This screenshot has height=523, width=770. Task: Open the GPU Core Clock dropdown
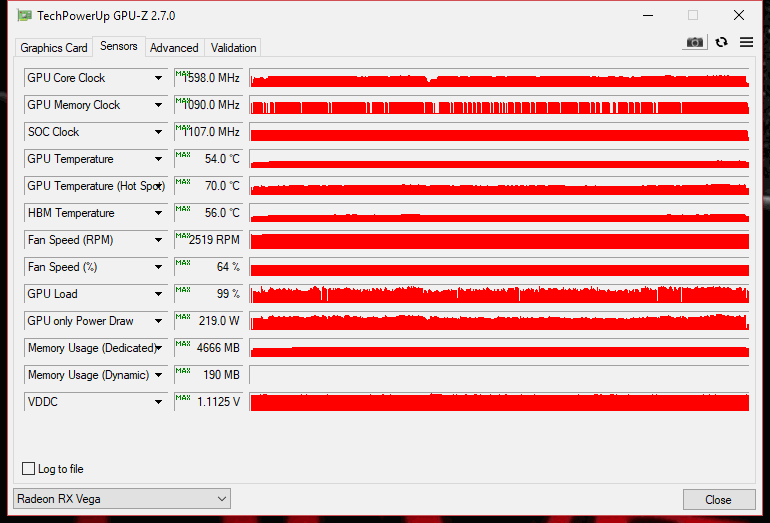coord(158,78)
